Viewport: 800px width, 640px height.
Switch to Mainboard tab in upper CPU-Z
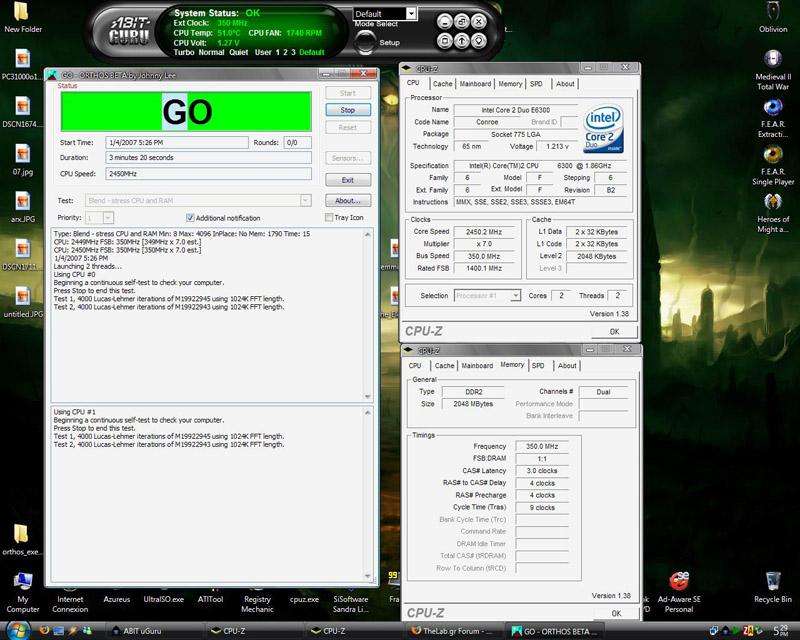point(475,84)
